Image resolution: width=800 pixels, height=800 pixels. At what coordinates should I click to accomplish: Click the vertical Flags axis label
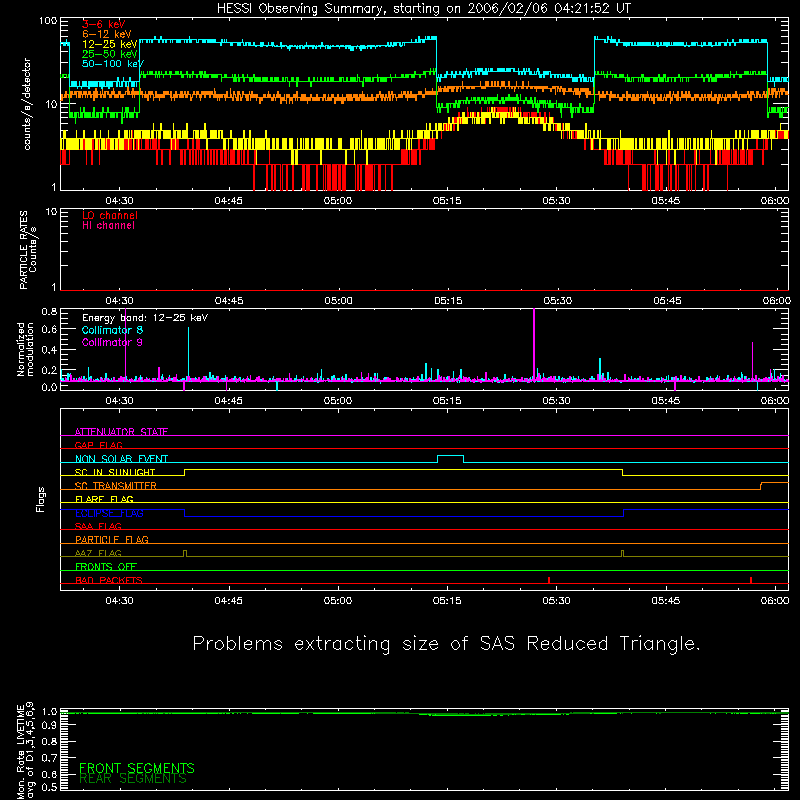[x=40, y=499]
